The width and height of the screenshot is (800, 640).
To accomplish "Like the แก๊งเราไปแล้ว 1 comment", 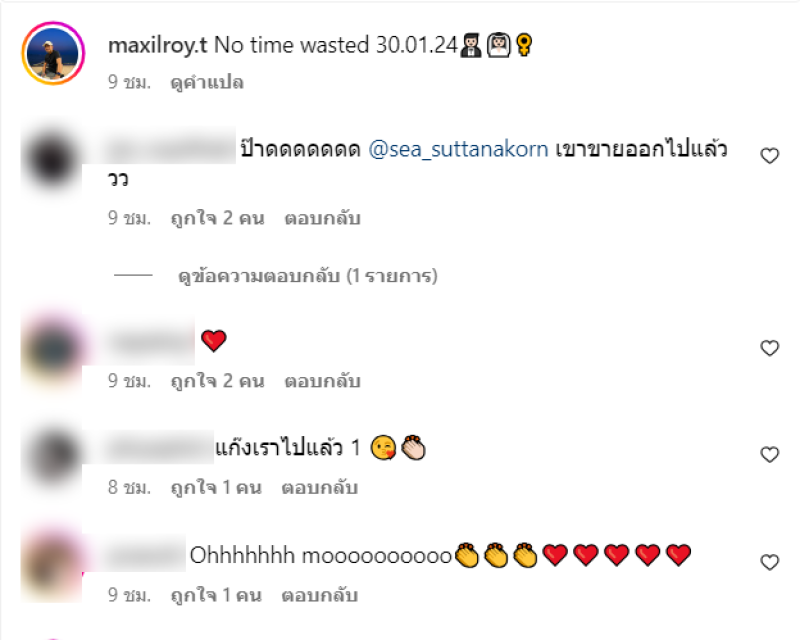I will pos(769,454).
